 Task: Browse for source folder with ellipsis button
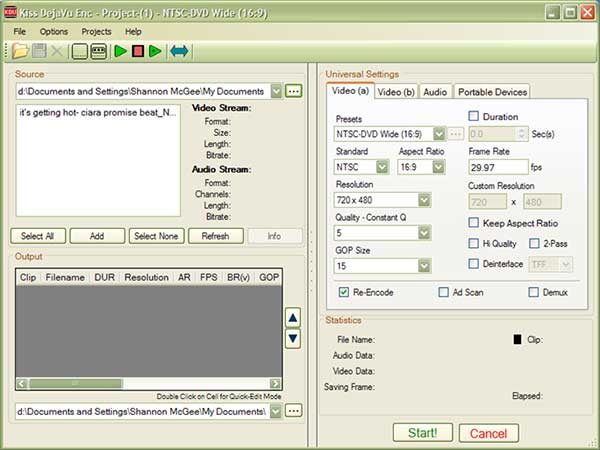pos(293,91)
